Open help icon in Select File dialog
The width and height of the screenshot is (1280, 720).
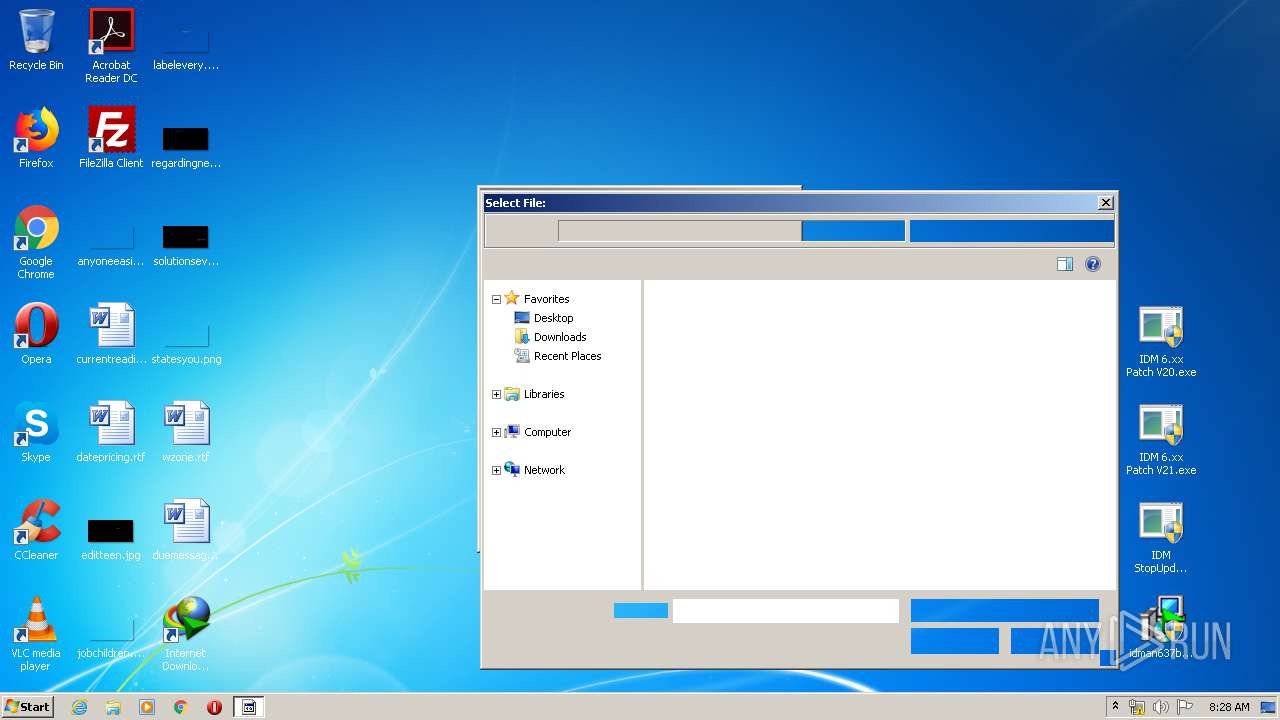[1093, 264]
